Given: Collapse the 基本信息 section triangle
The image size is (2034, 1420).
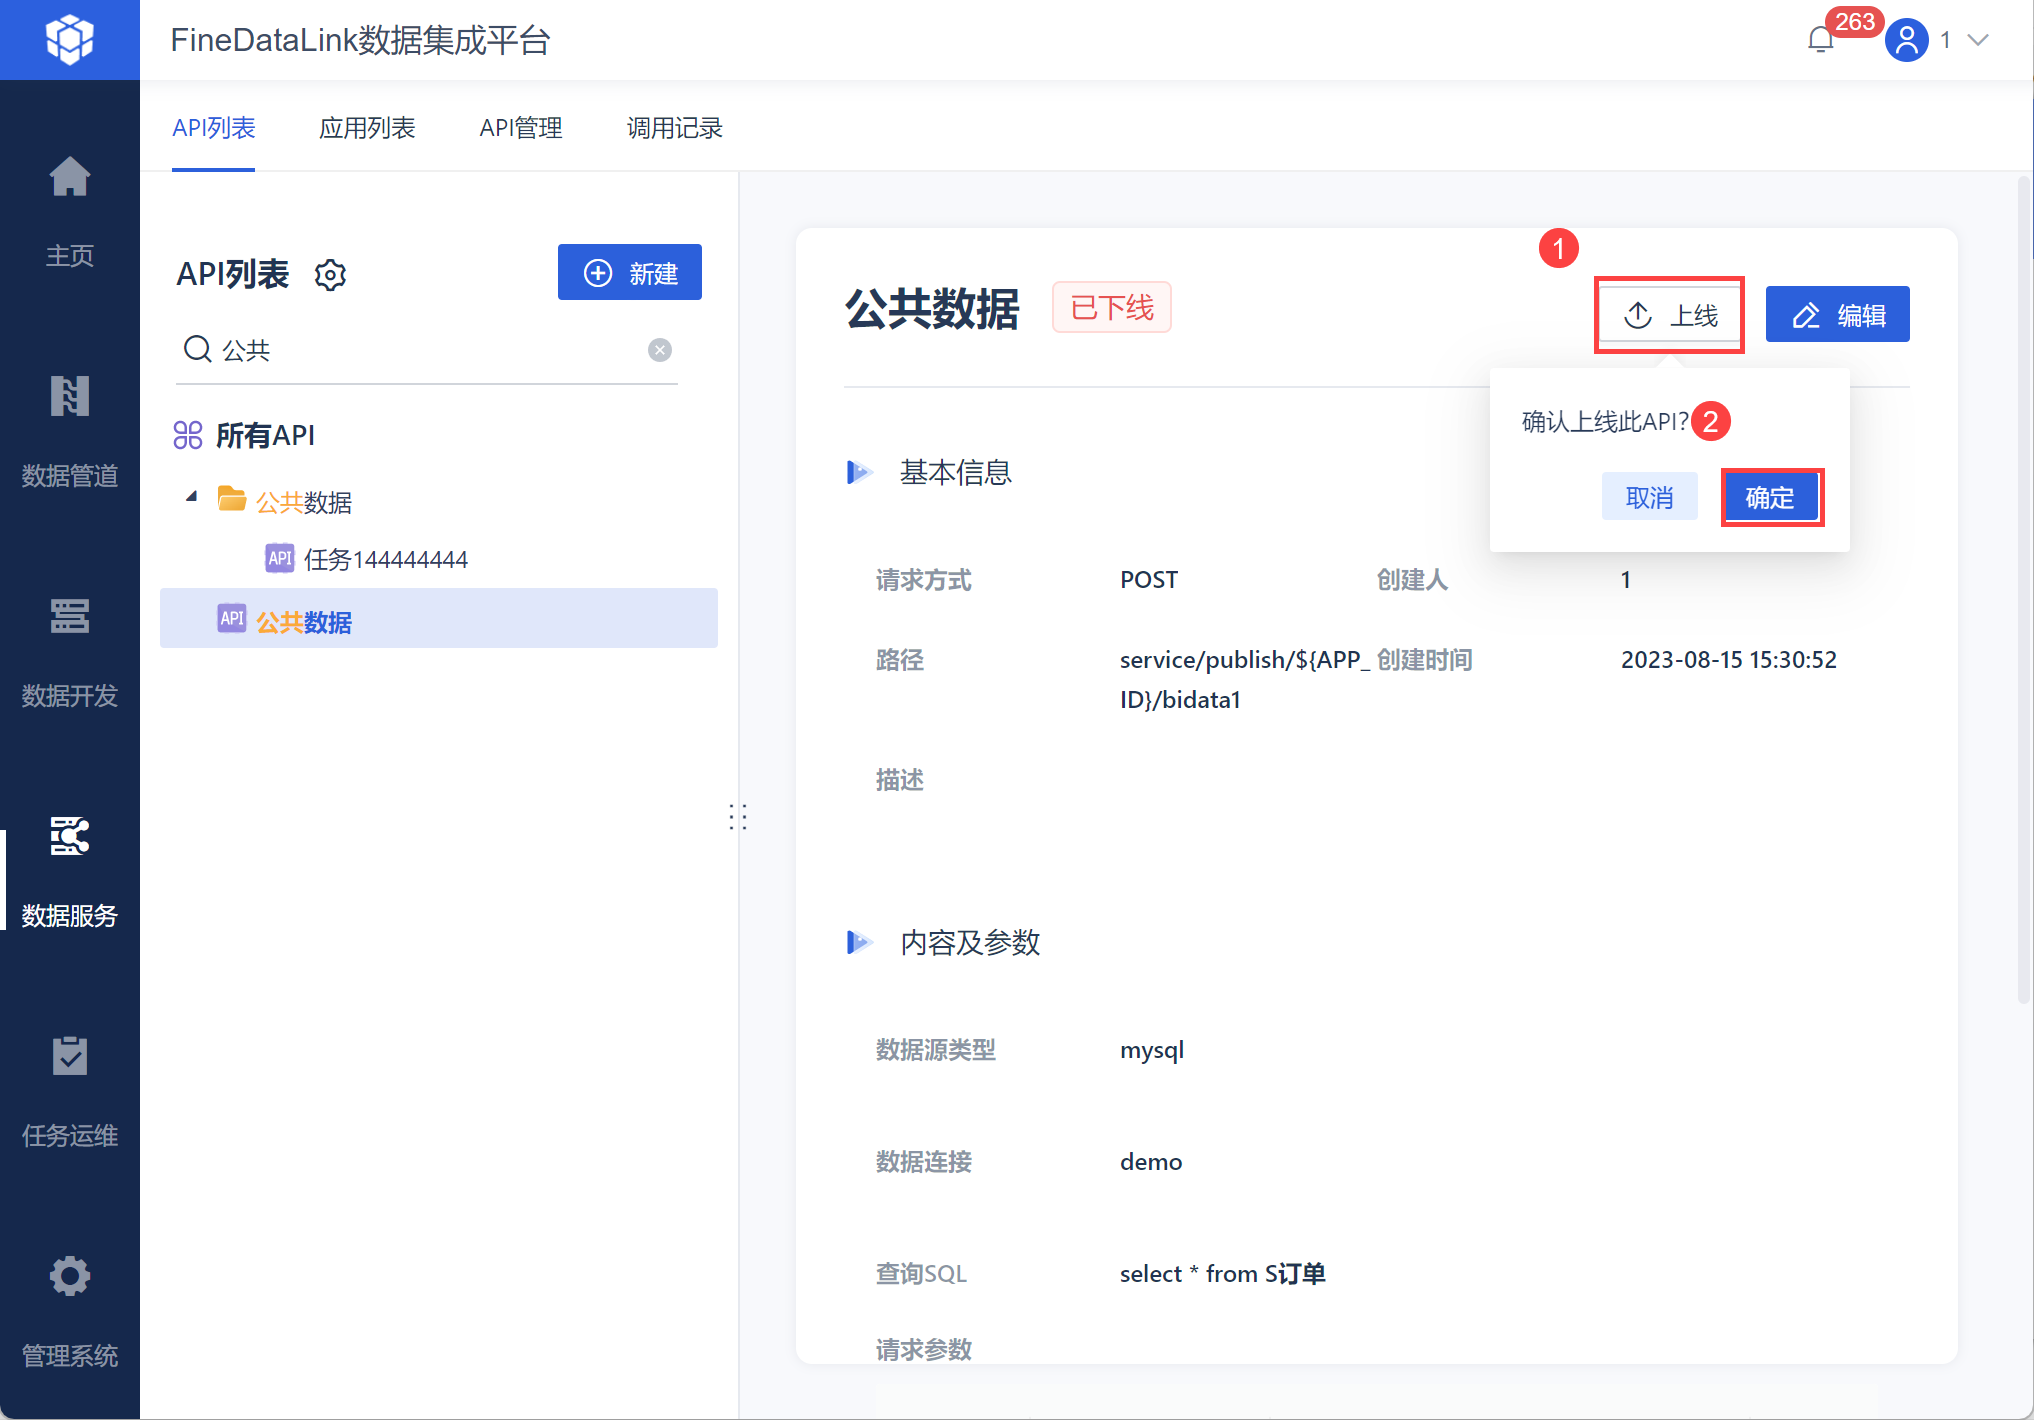Looking at the screenshot, I should coord(858,472).
